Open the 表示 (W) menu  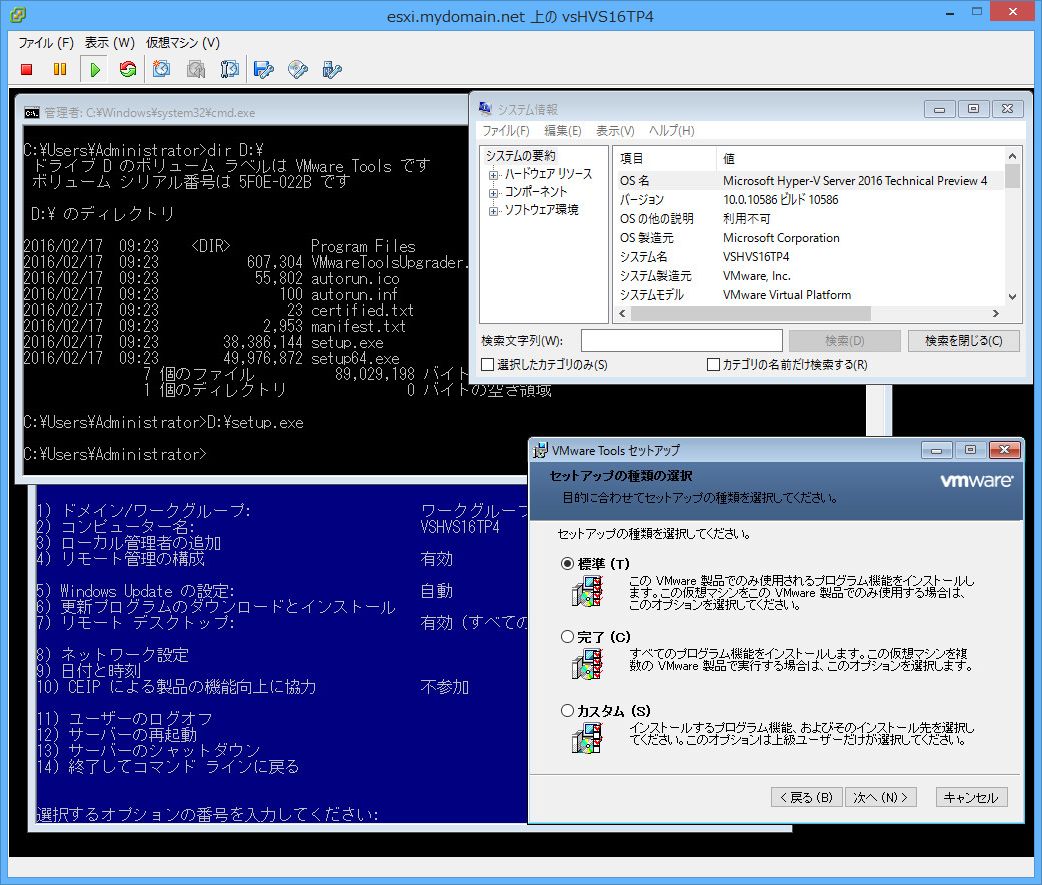click(x=110, y=43)
